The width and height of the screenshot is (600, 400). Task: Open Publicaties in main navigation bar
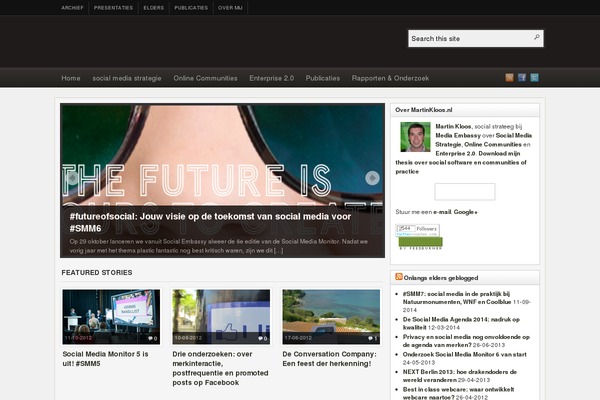tap(323, 78)
